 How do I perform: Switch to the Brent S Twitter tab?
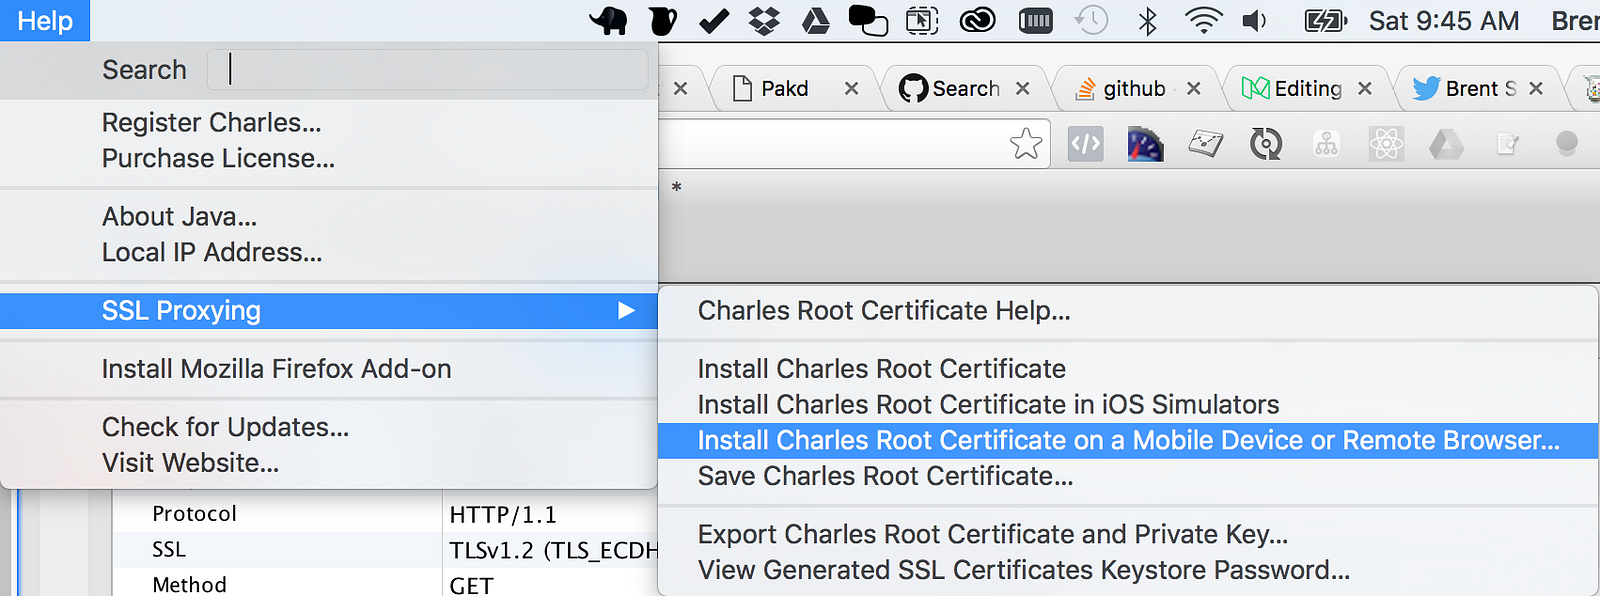[x=1480, y=89]
